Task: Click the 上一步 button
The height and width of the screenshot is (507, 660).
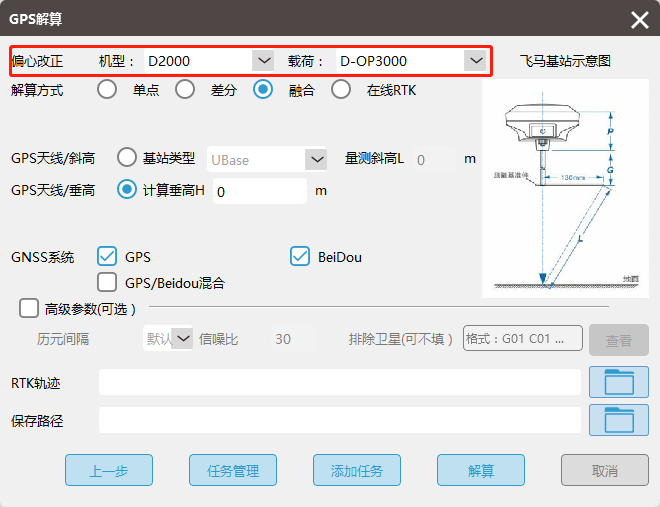Action: (x=109, y=470)
